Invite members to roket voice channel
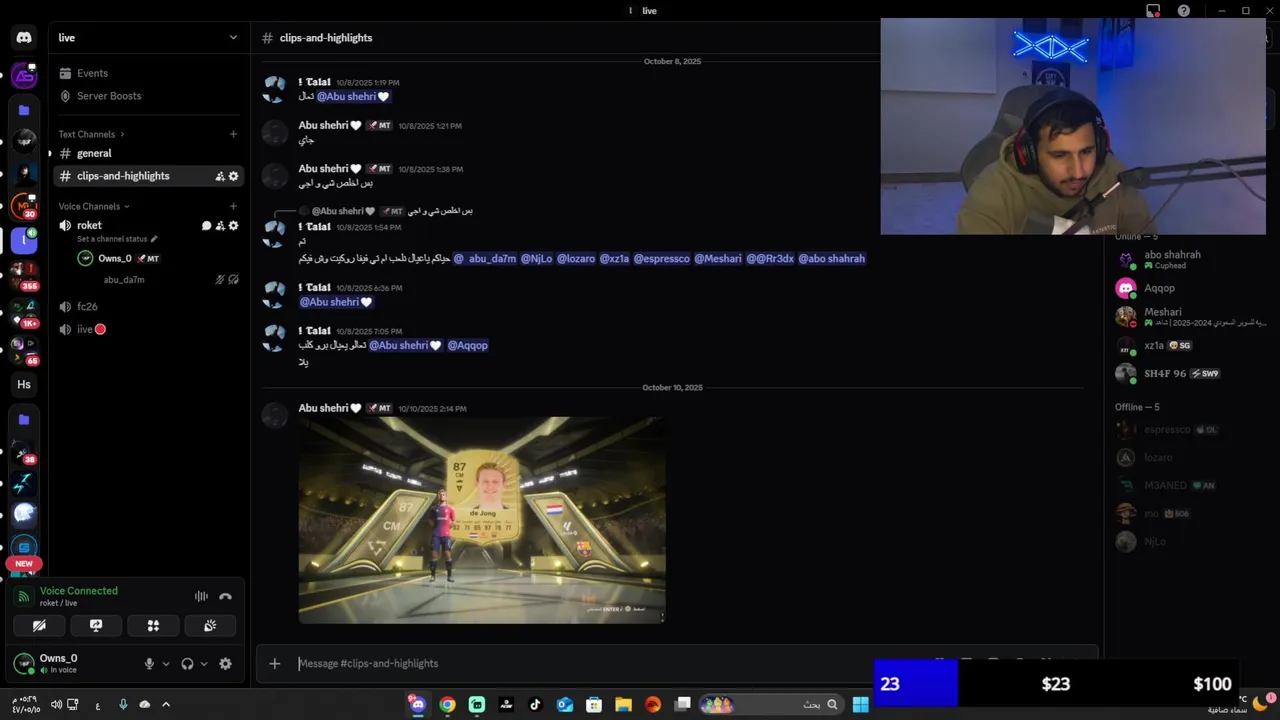The width and height of the screenshot is (1280, 720). coord(220,226)
